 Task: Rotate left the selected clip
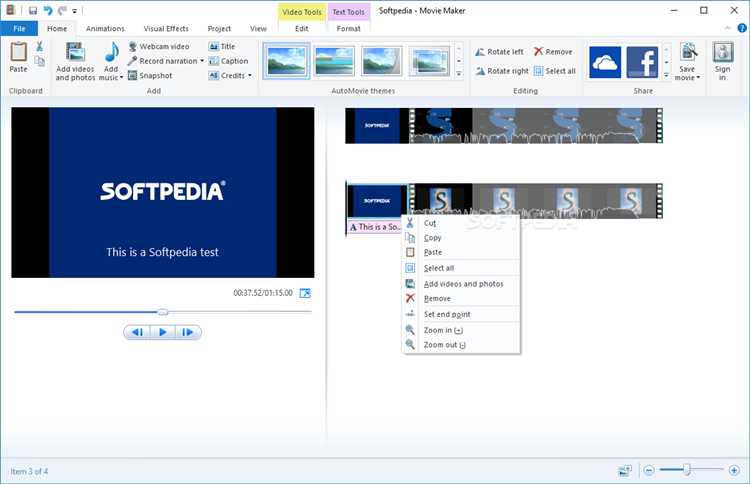click(x=499, y=52)
